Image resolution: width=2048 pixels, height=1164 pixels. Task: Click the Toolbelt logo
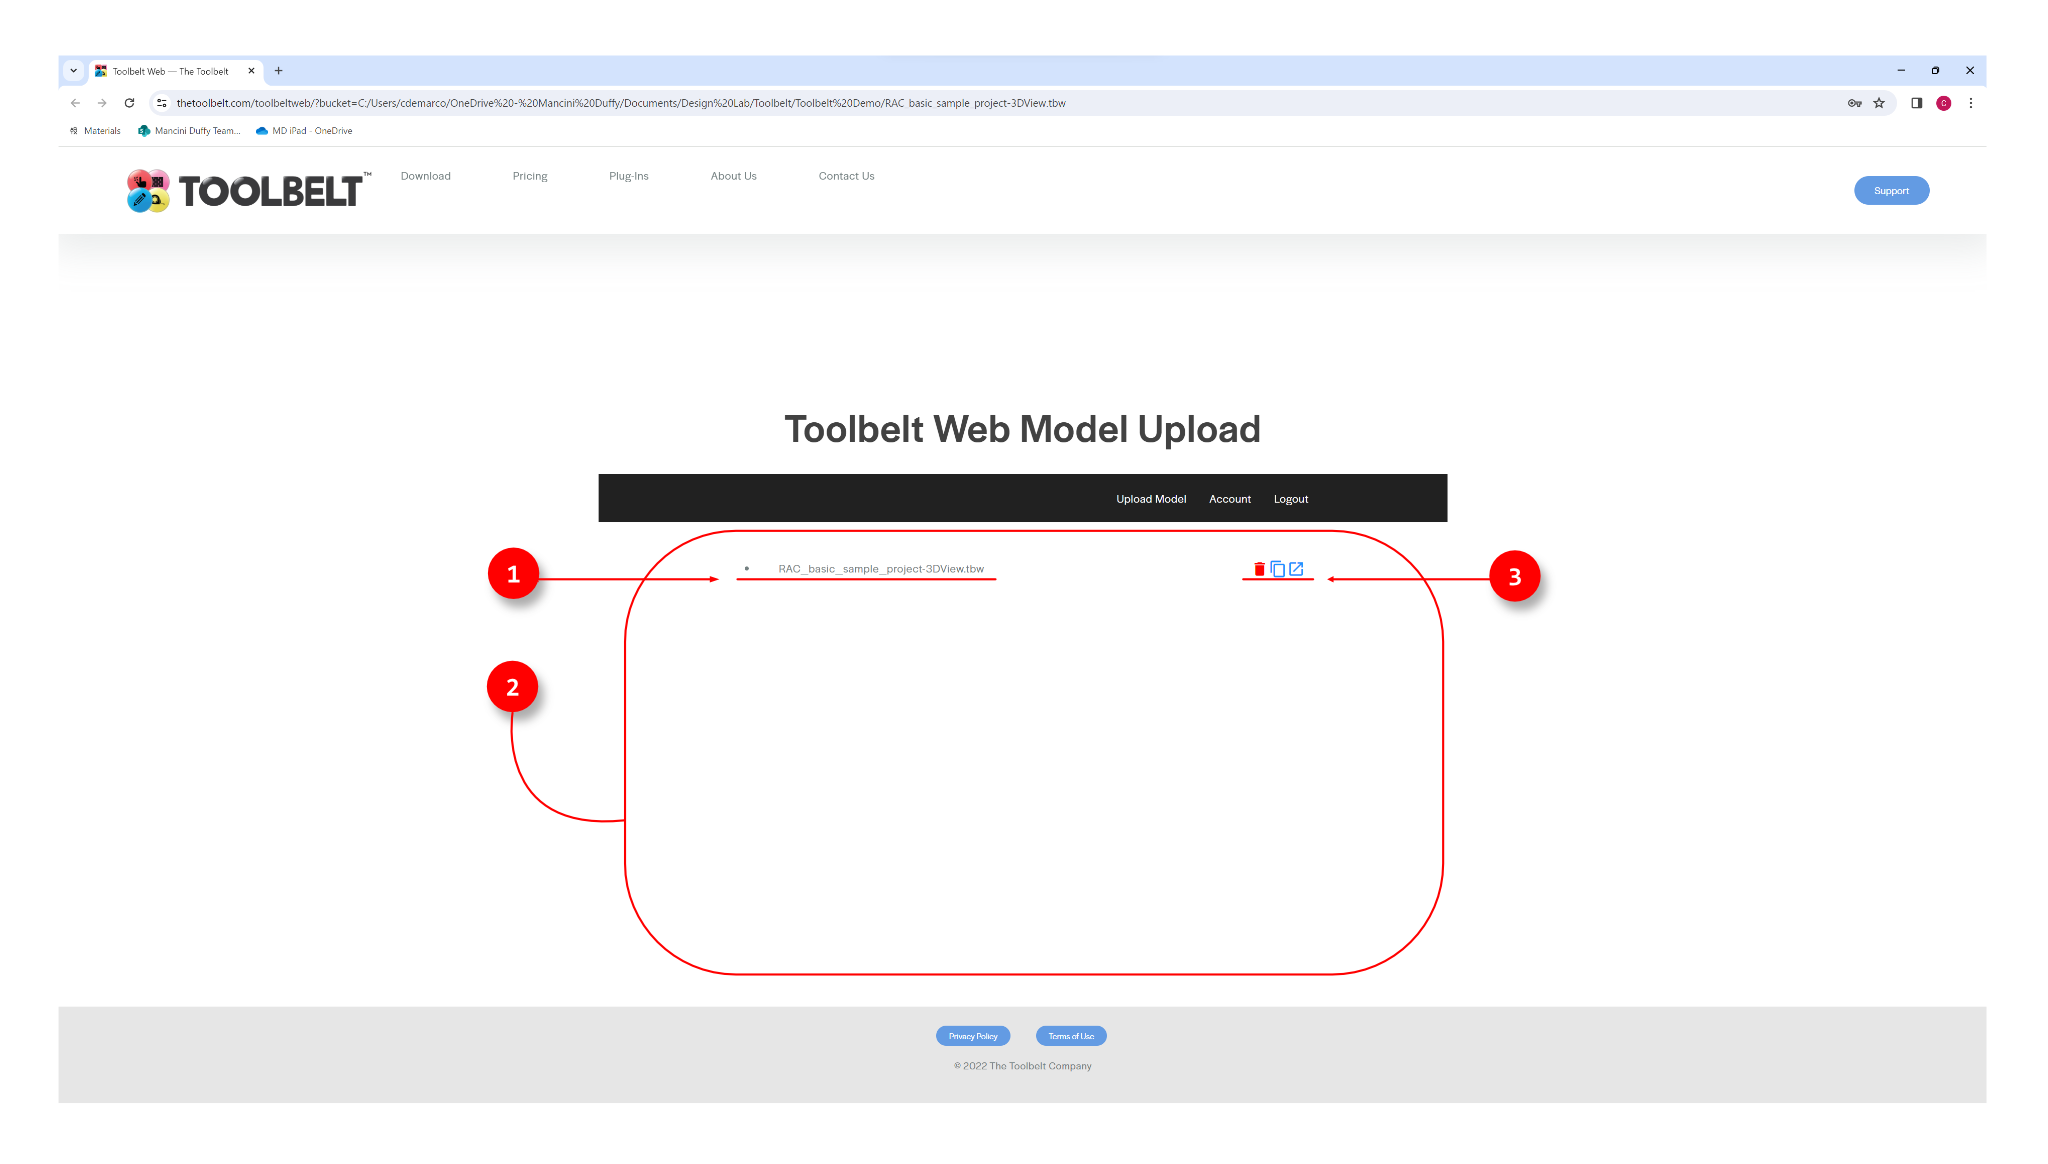point(249,190)
